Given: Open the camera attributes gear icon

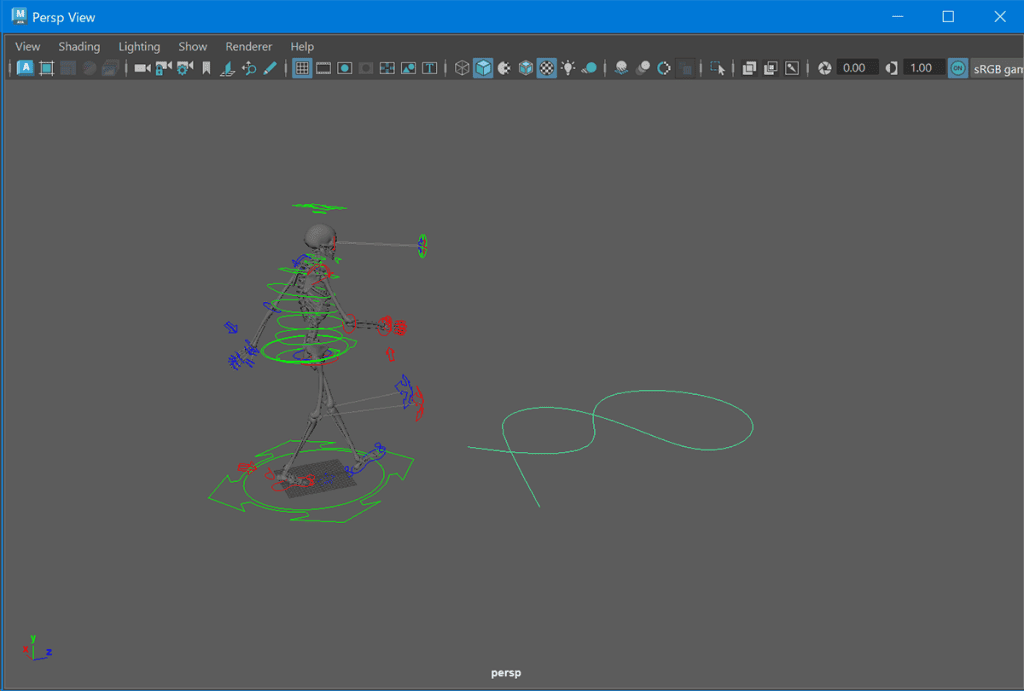Looking at the screenshot, I should click(x=185, y=68).
